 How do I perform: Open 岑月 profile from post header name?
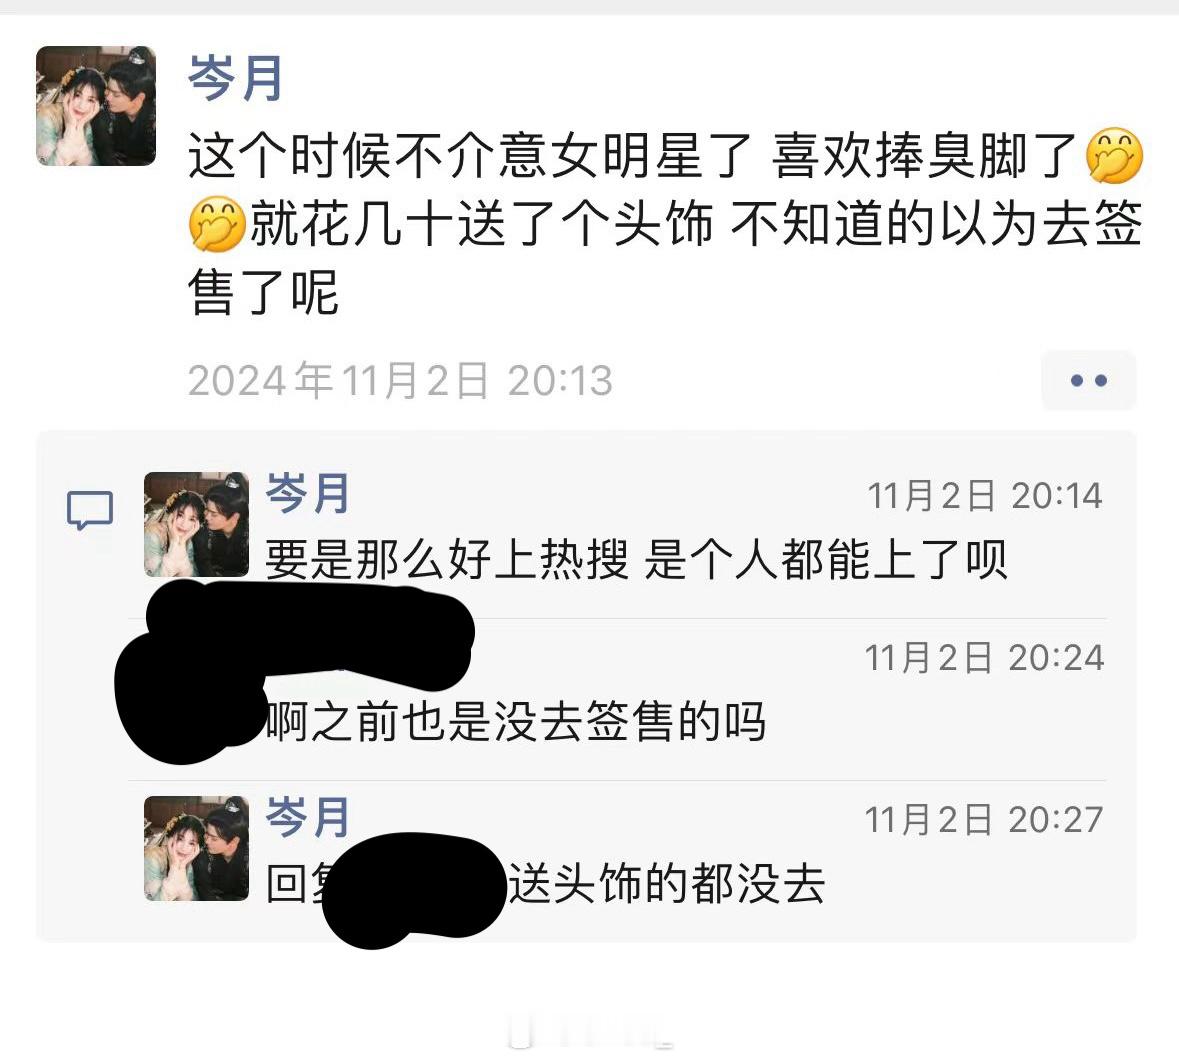[235, 78]
